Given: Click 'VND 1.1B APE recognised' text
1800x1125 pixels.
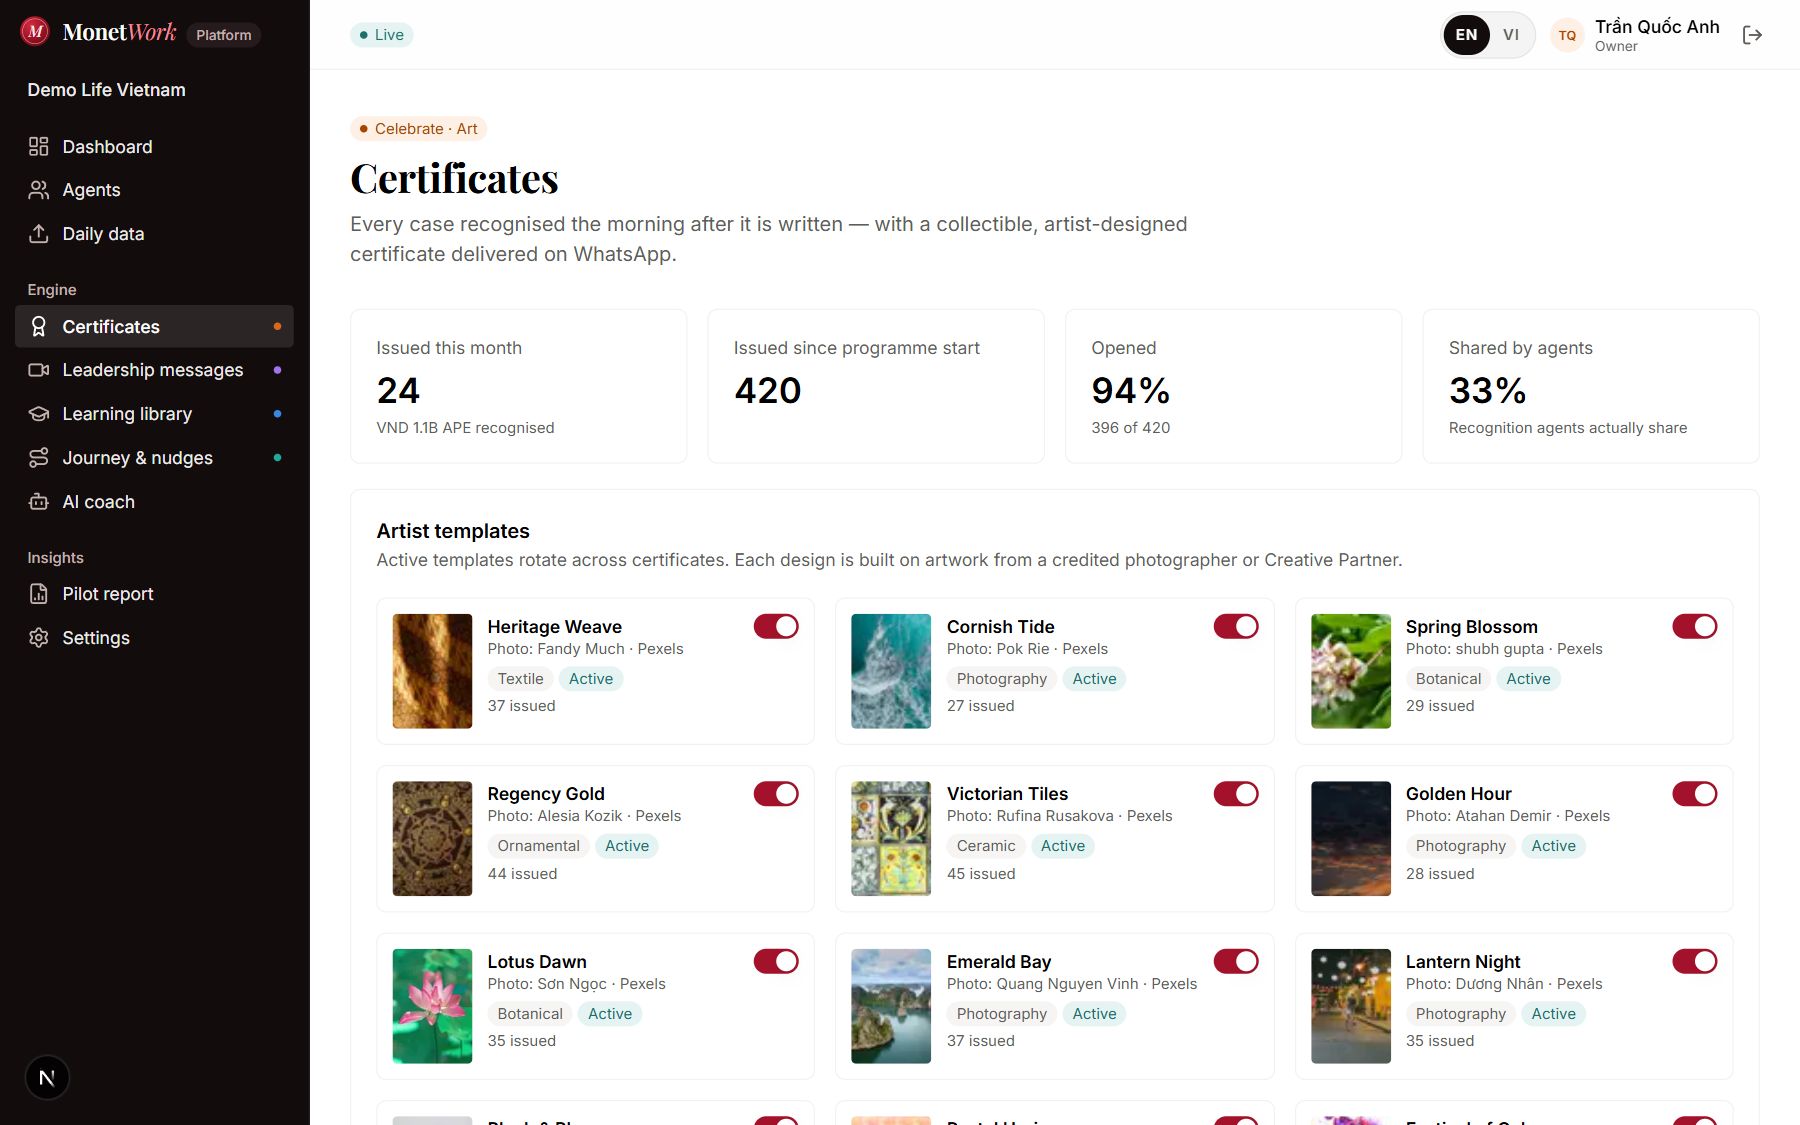Looking at the screenshot, I should 465,428.
